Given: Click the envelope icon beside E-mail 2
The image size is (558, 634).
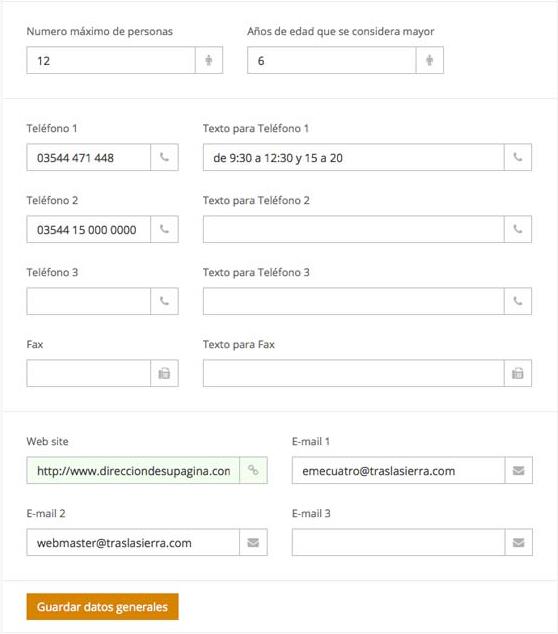Looking at the screenshot, I should click(x=253, y=542).
